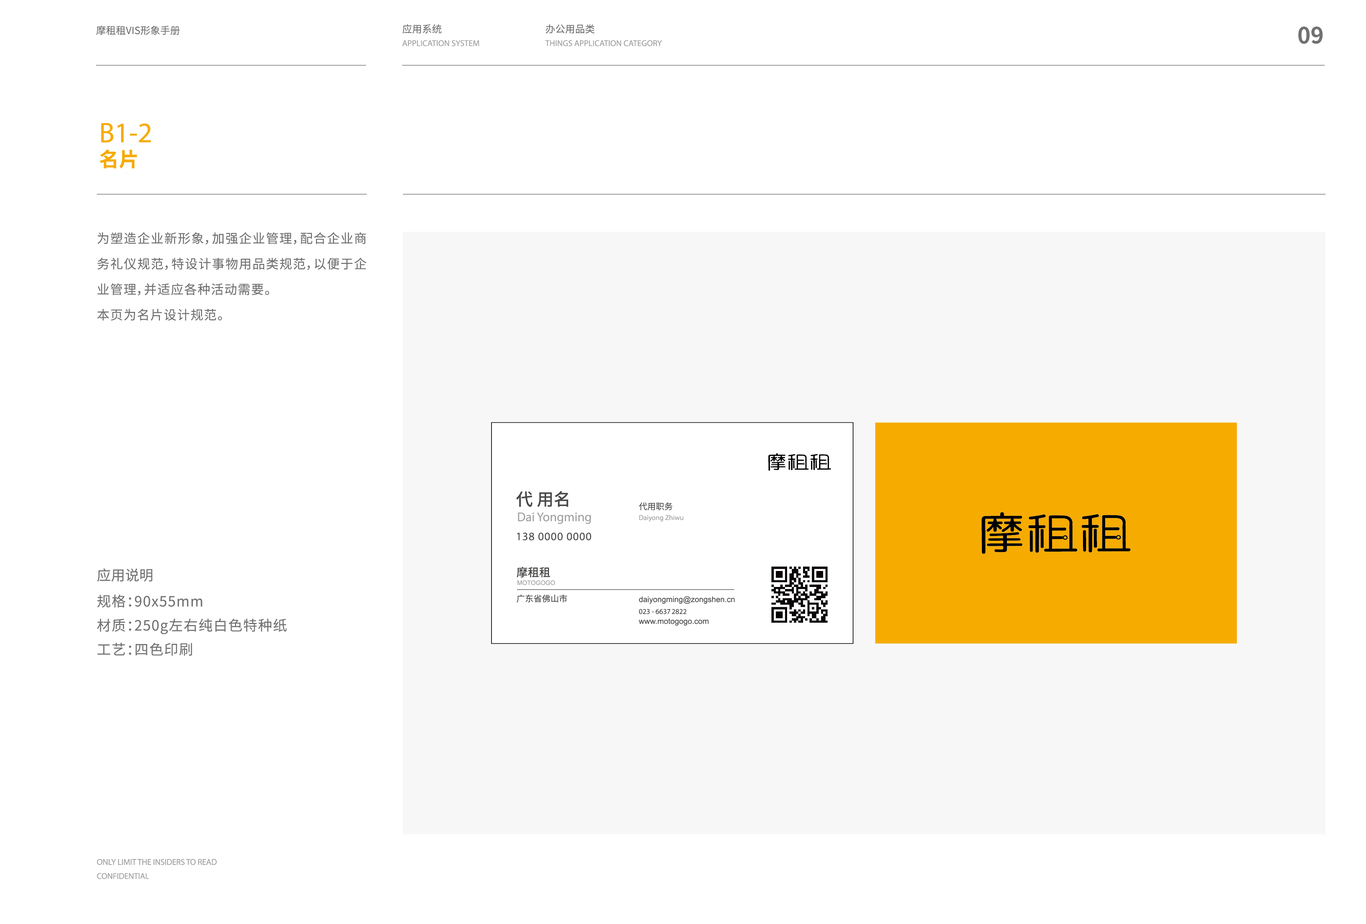This screenshot has width=1366, height=924.
Task: Select the header text 摩租租VIS形象手册
Action: point(138,31)
